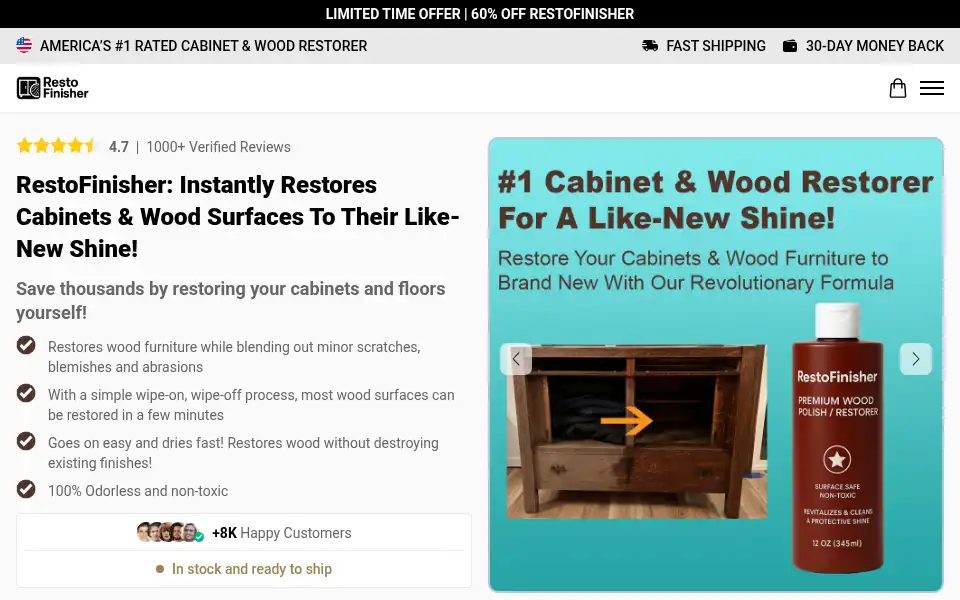Click 'With a simple wipe-on, wipe-off process' text
Image resolution: width=960 pixels, height=600 pixels.
pyautogui.click(x=251, y=405)
